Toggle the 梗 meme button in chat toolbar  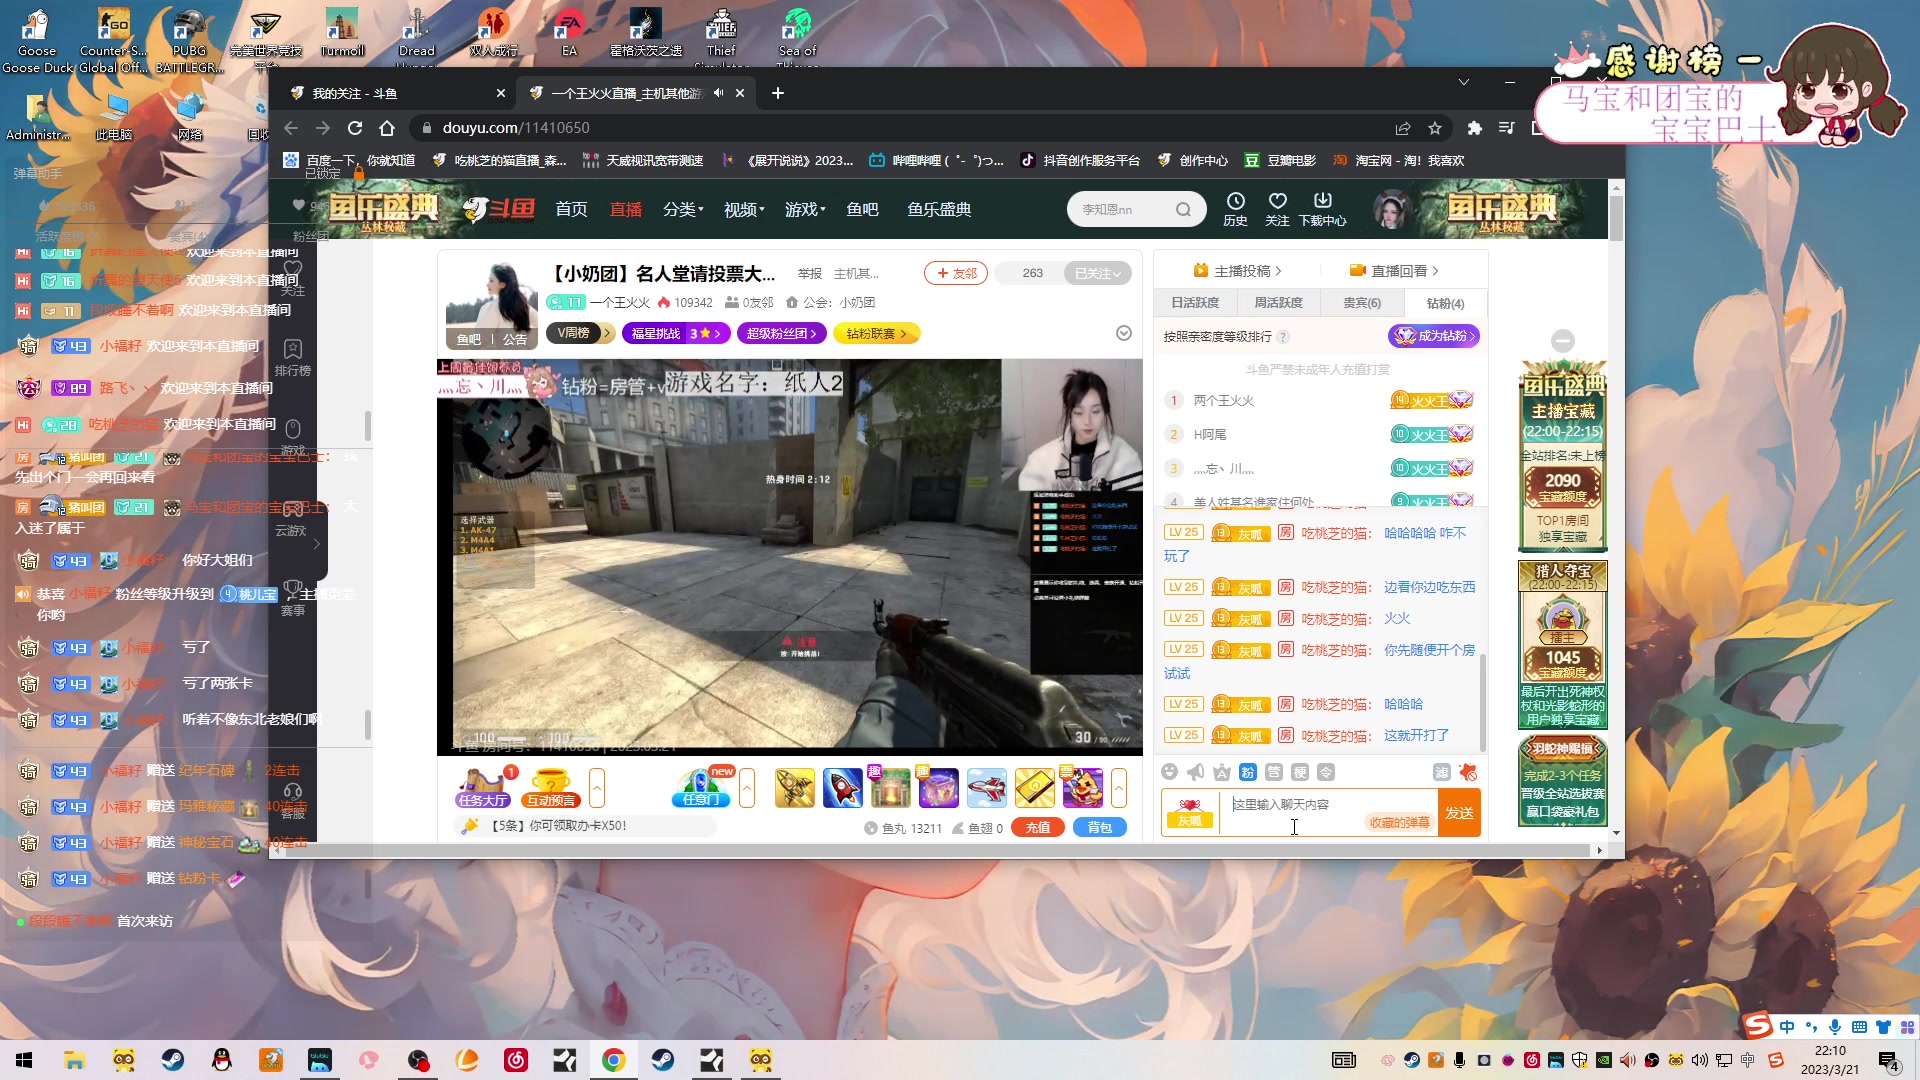pyautogui.click(x=1299, y=772)
